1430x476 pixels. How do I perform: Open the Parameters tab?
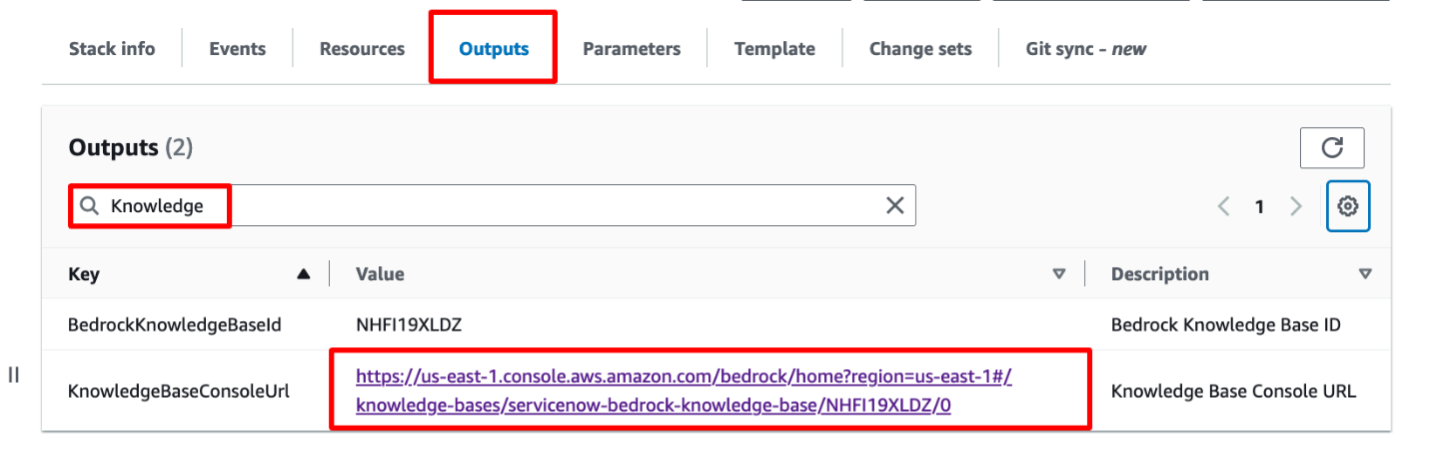click(x=632, y=48)
